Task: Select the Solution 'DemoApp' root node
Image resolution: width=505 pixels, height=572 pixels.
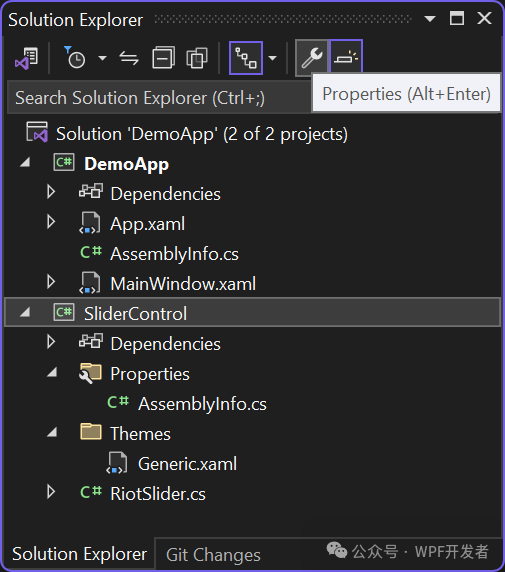Action: click(202, 134)
